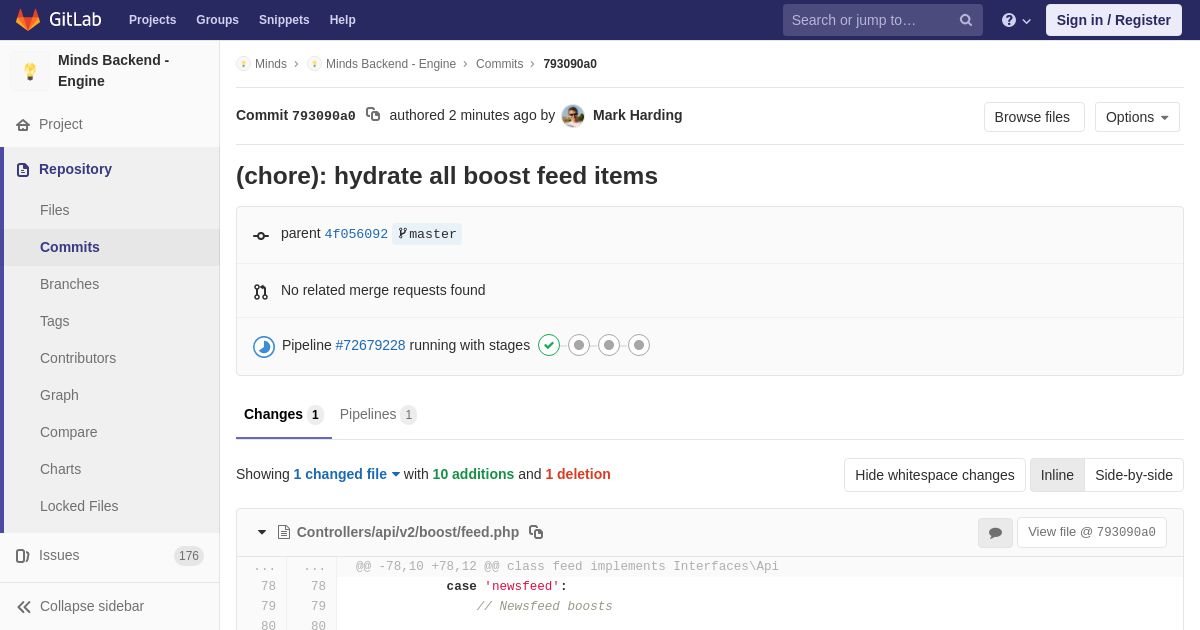Open the Options dropdown
This screenshot has height=630, width=1200.
(1137, 117)
